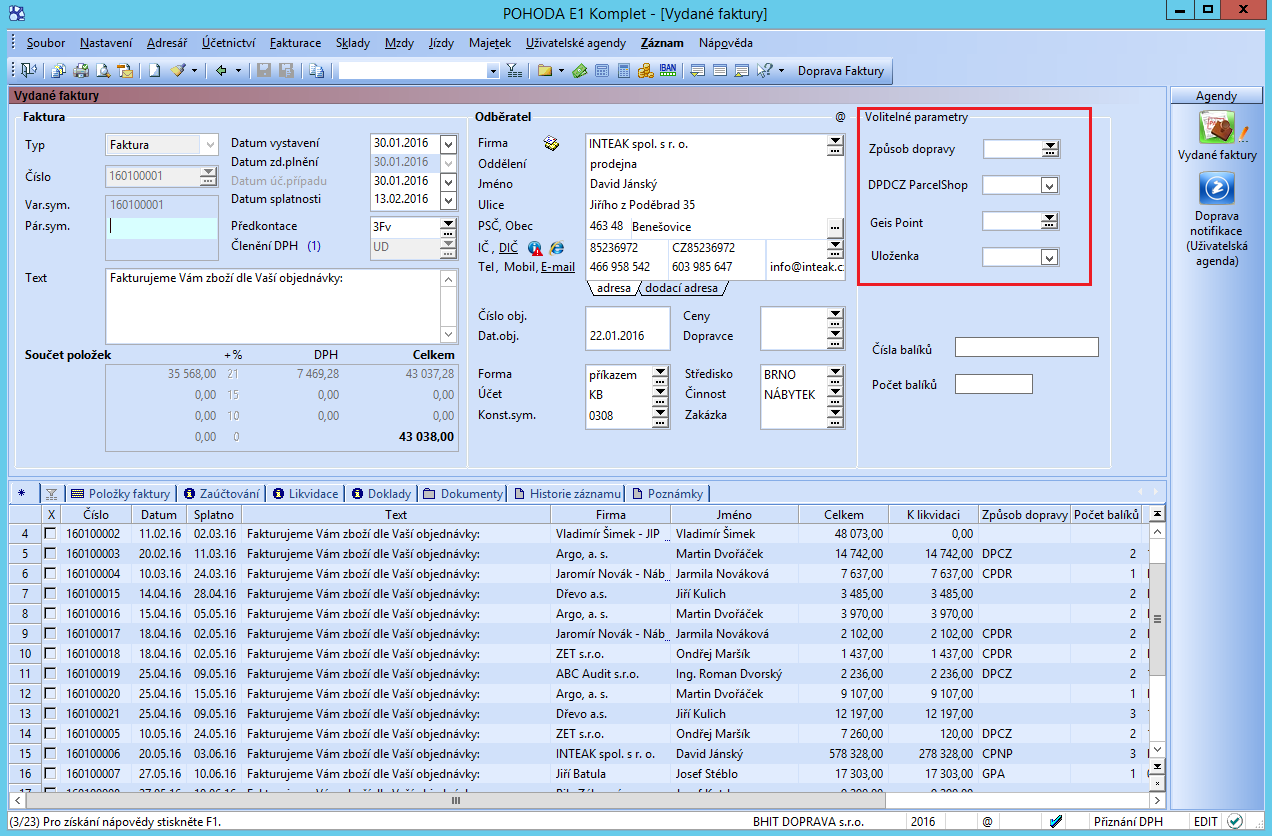Click the info warning icon beside DIČ
The width and height of the screenshot is (1272, 836).
pos(535,247)
